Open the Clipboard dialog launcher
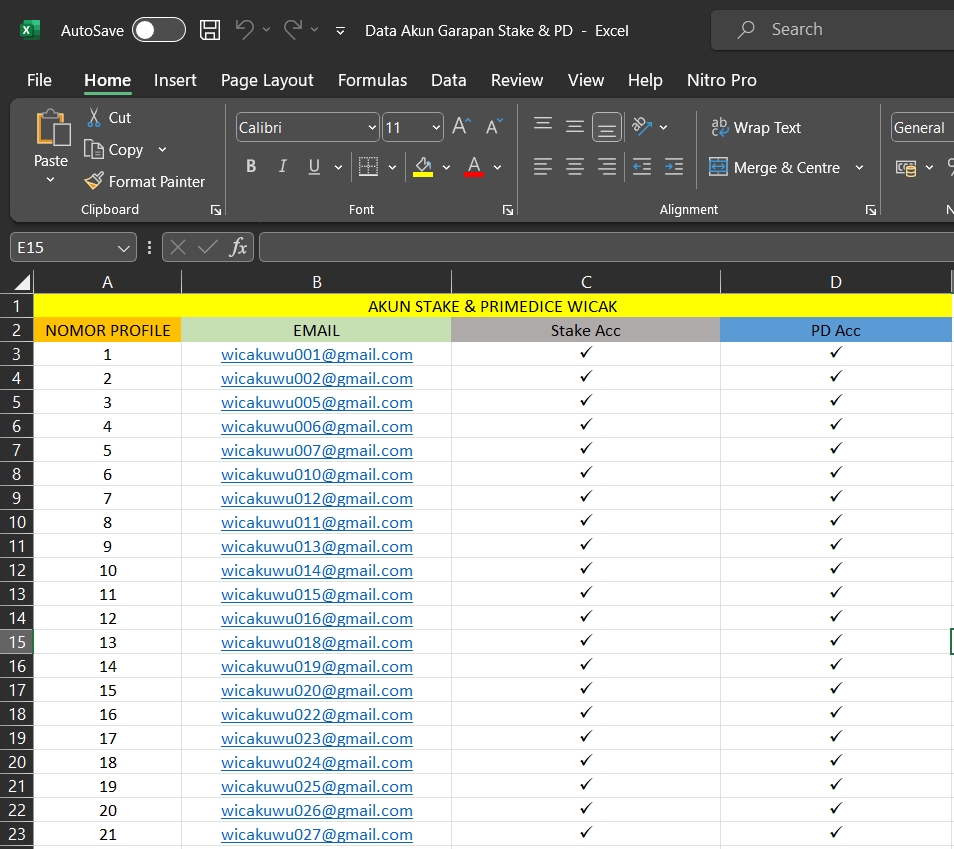 click(x=215, y=210)
